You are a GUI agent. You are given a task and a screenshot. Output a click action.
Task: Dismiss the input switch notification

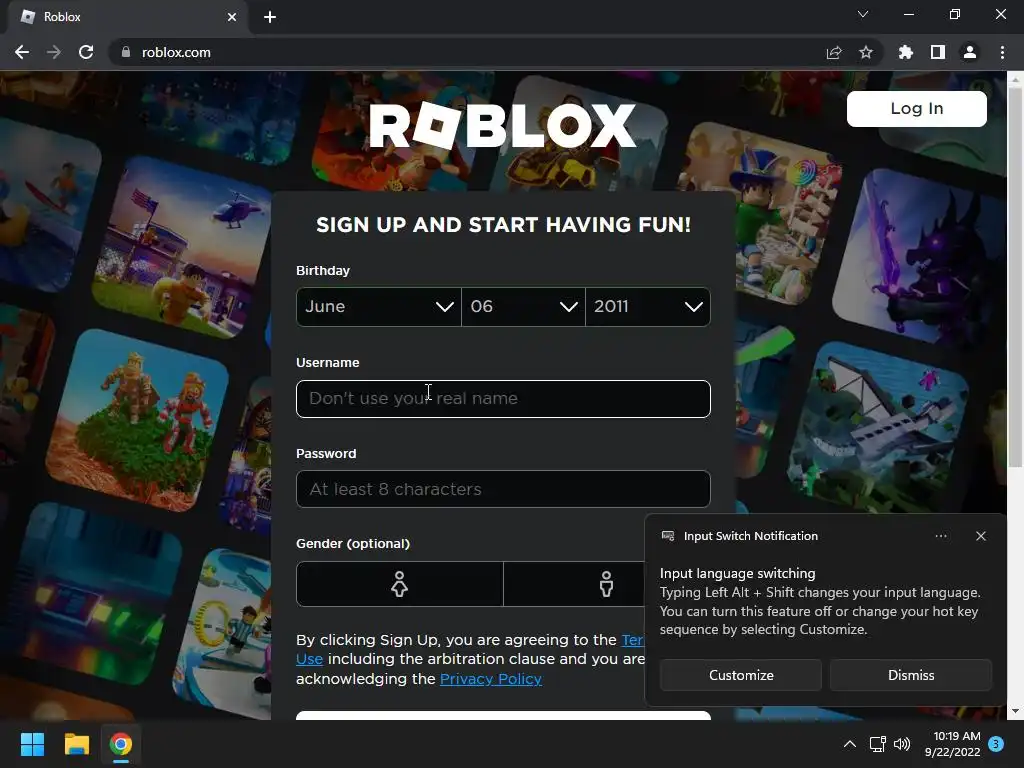pyautogui.click(x=910, y=675)
